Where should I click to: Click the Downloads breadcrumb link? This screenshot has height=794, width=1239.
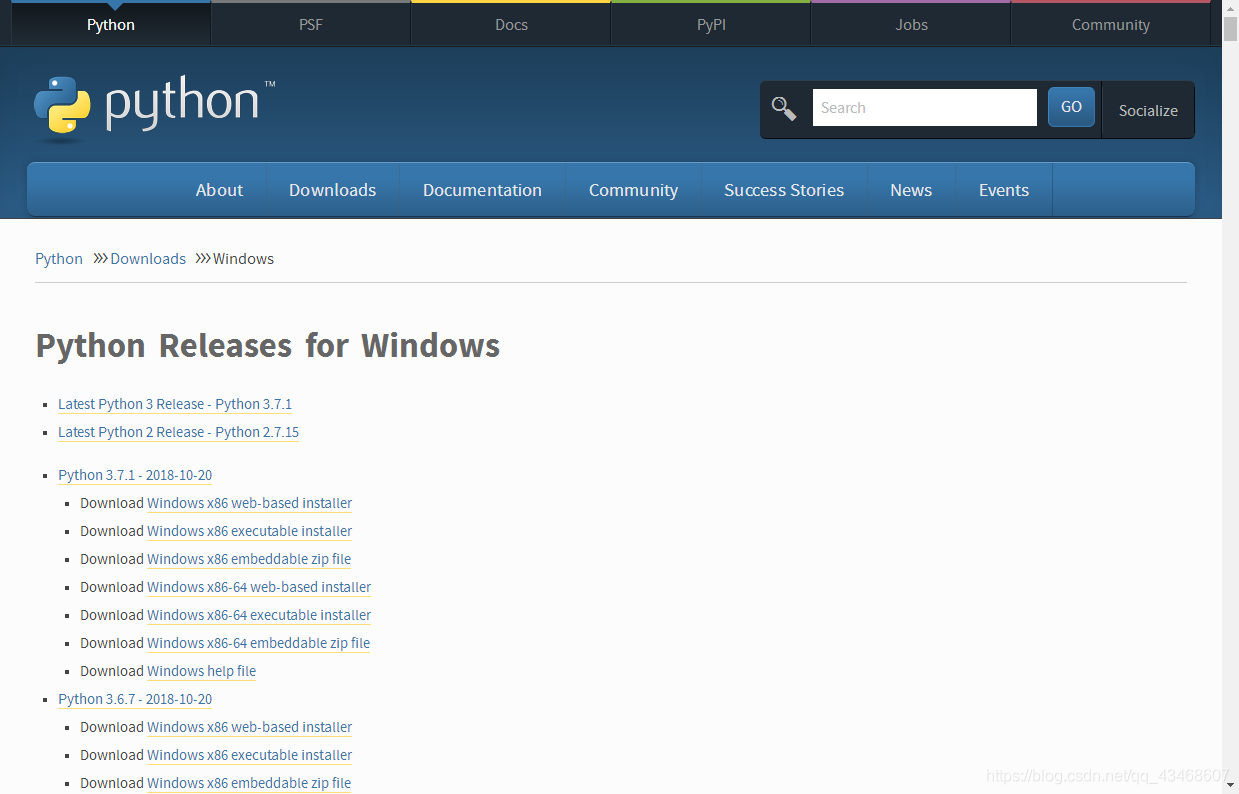(148, 258)
